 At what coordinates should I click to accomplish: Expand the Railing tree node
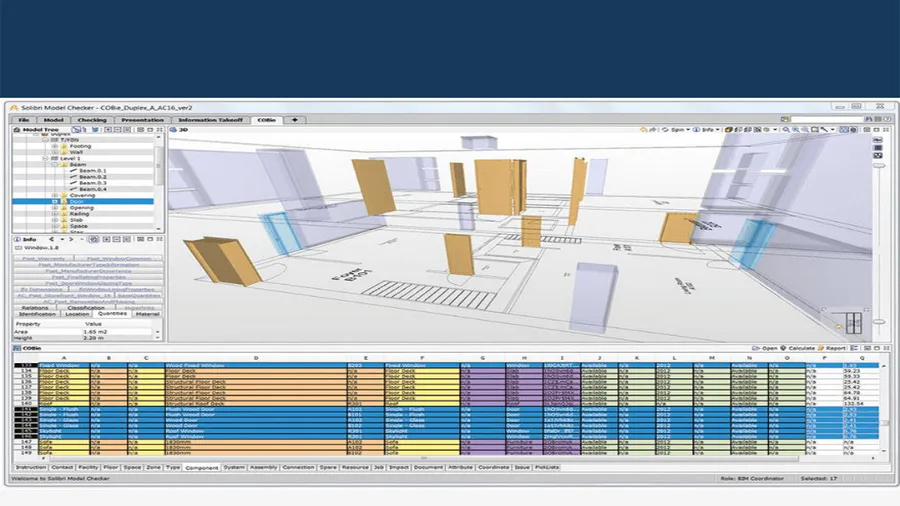(x=55, y=214)
